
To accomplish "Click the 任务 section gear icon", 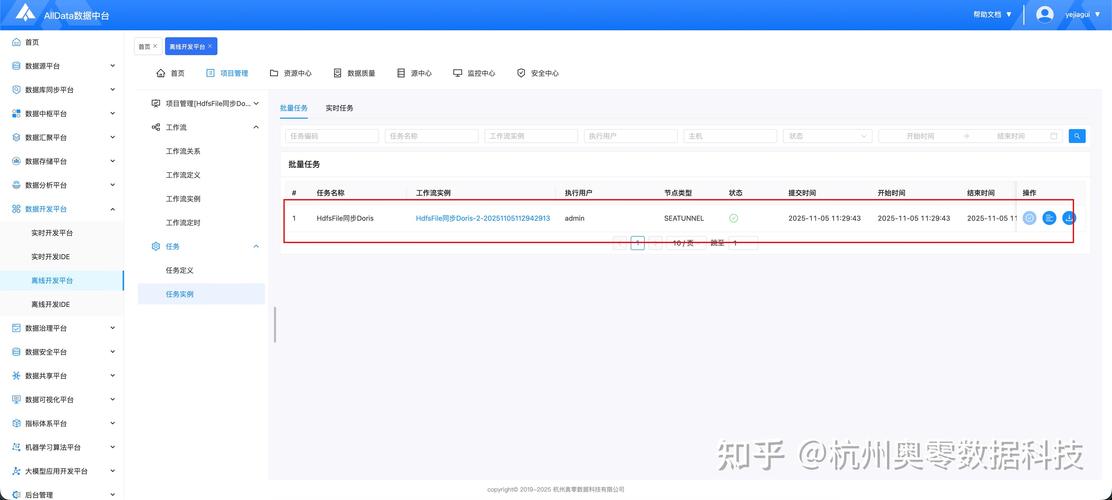I will tap(155, 246).
